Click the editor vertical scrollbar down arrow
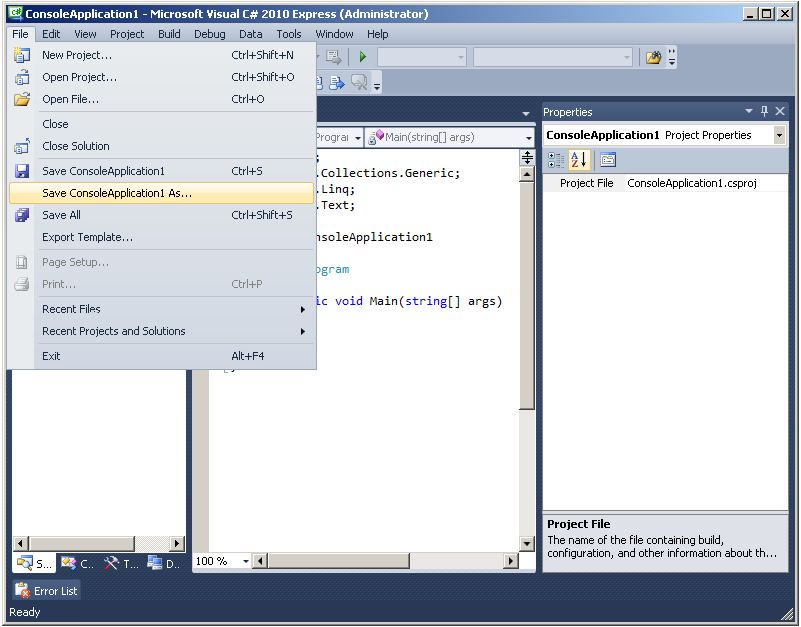This screenshot has width=801, height=627. pyautogui.click(x=527, y=544)
